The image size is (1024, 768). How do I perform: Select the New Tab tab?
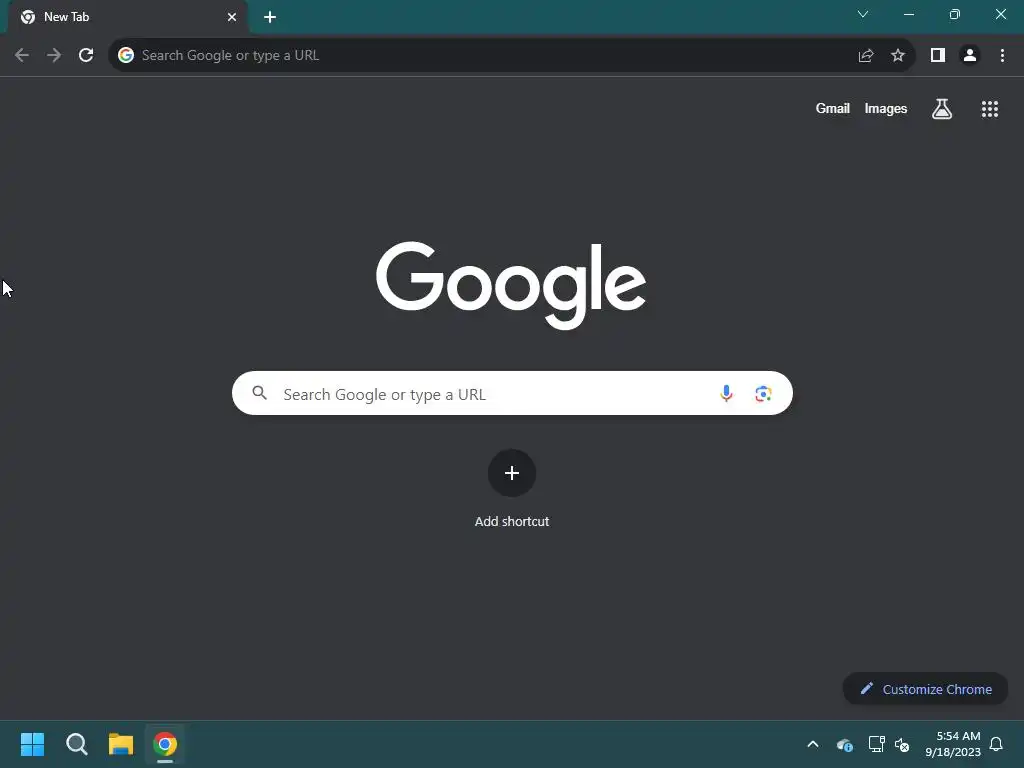129,17
